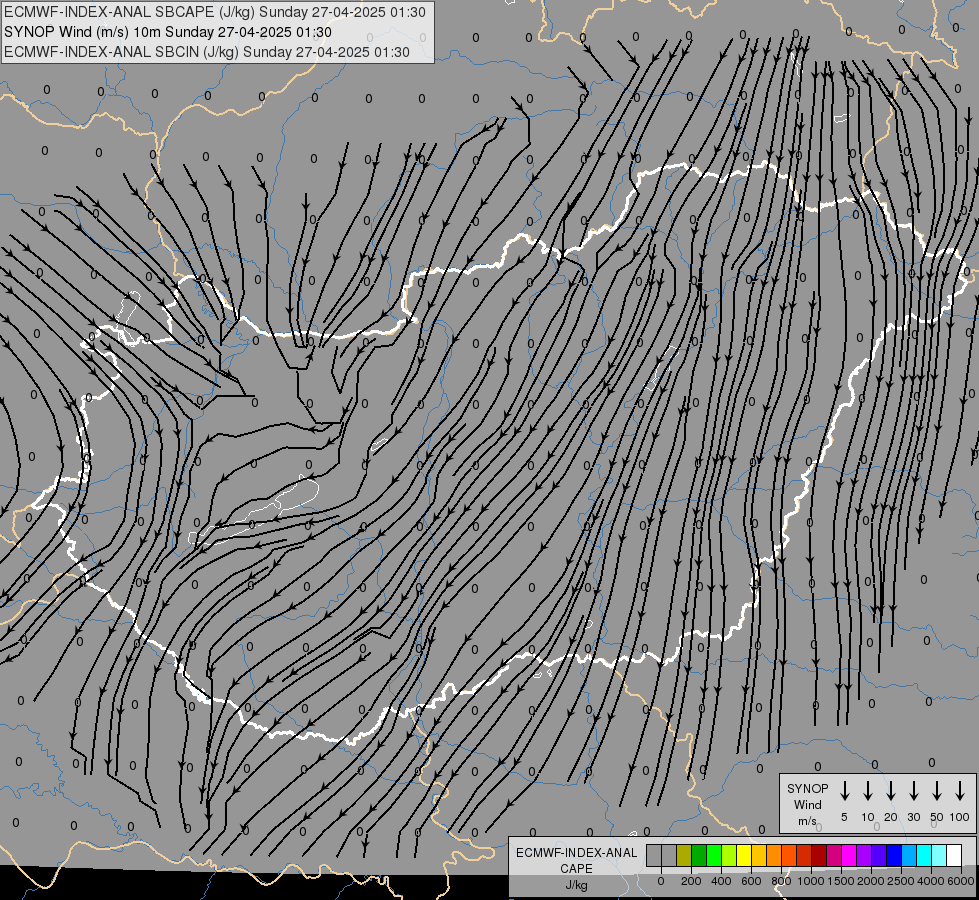Click the wind legend value 20
Image resolution: width=979 pixels, height=900 pixels.
point(891,817)
